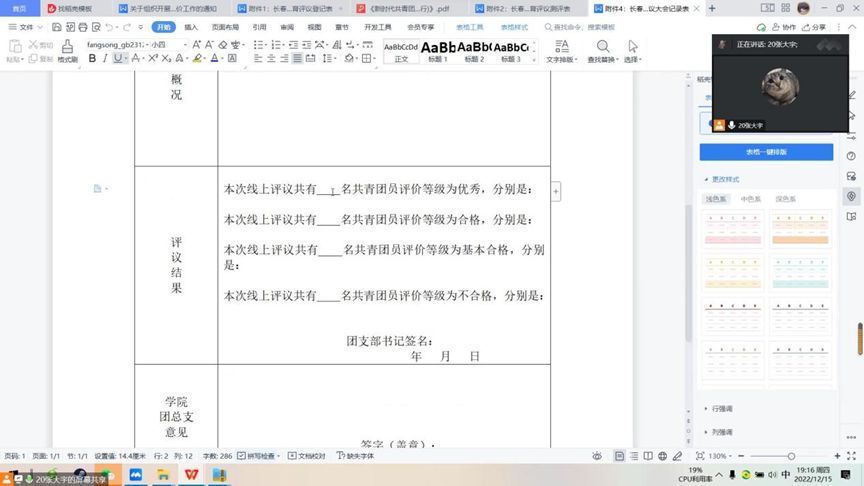Switch to reading view book icon

click(x=648, y=456)
